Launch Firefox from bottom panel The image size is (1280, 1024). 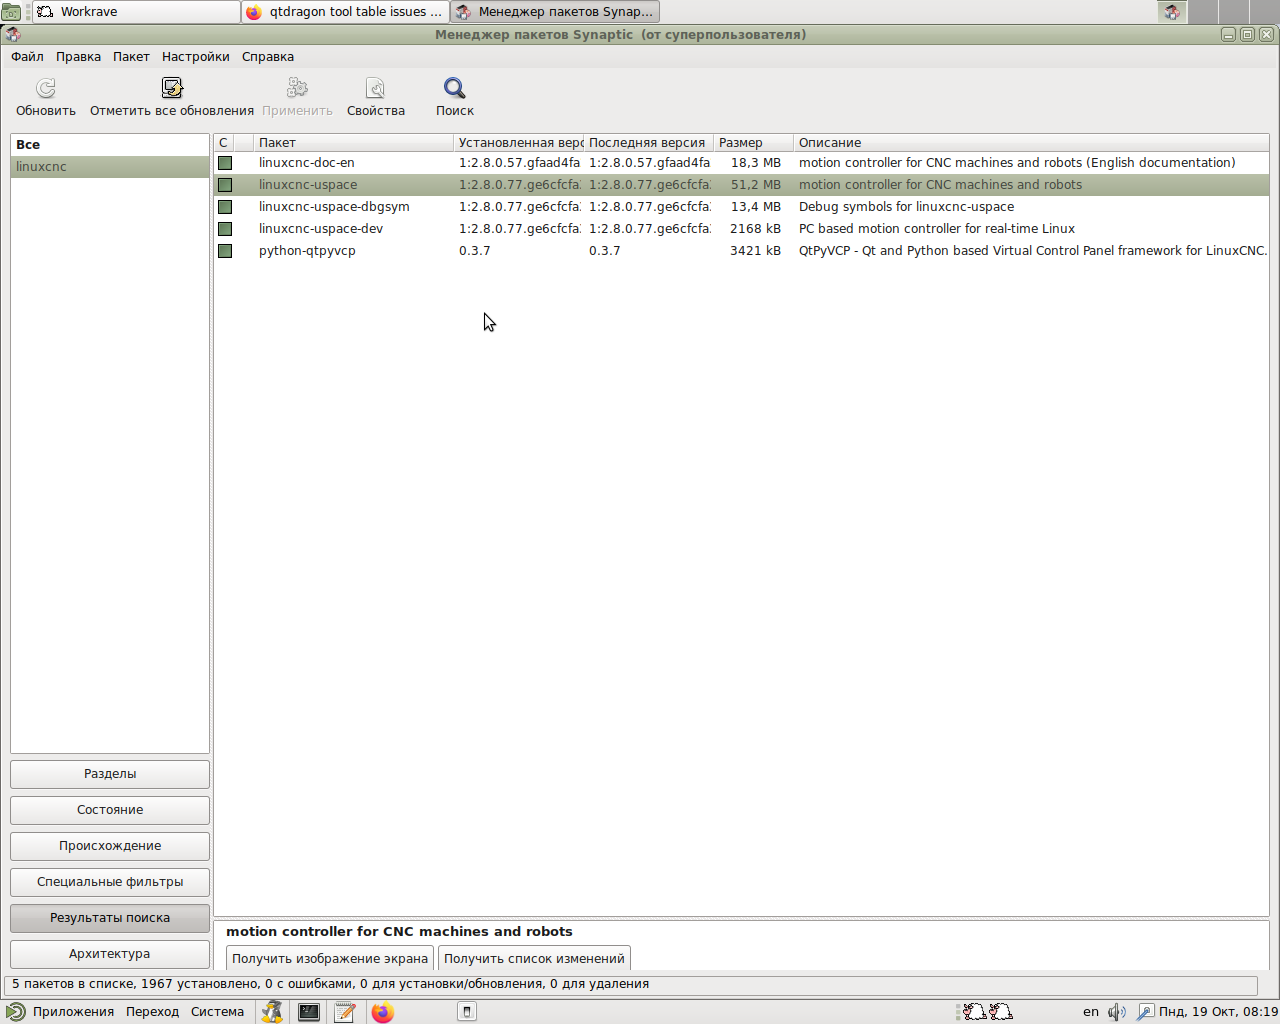pos(382,1012)
